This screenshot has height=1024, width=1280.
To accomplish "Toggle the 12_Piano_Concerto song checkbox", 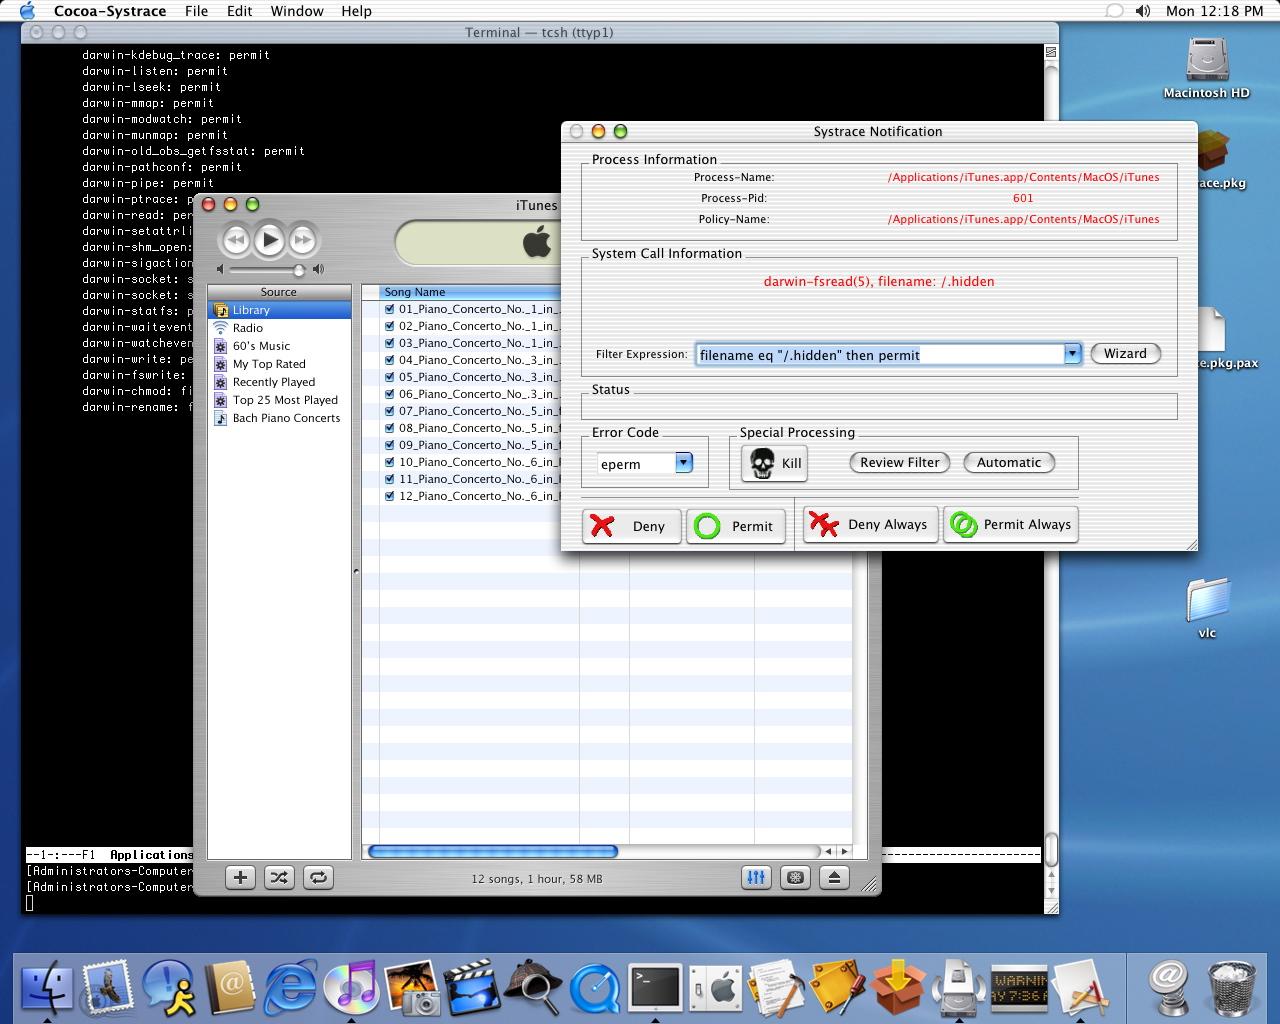I will tap(390, 496).
